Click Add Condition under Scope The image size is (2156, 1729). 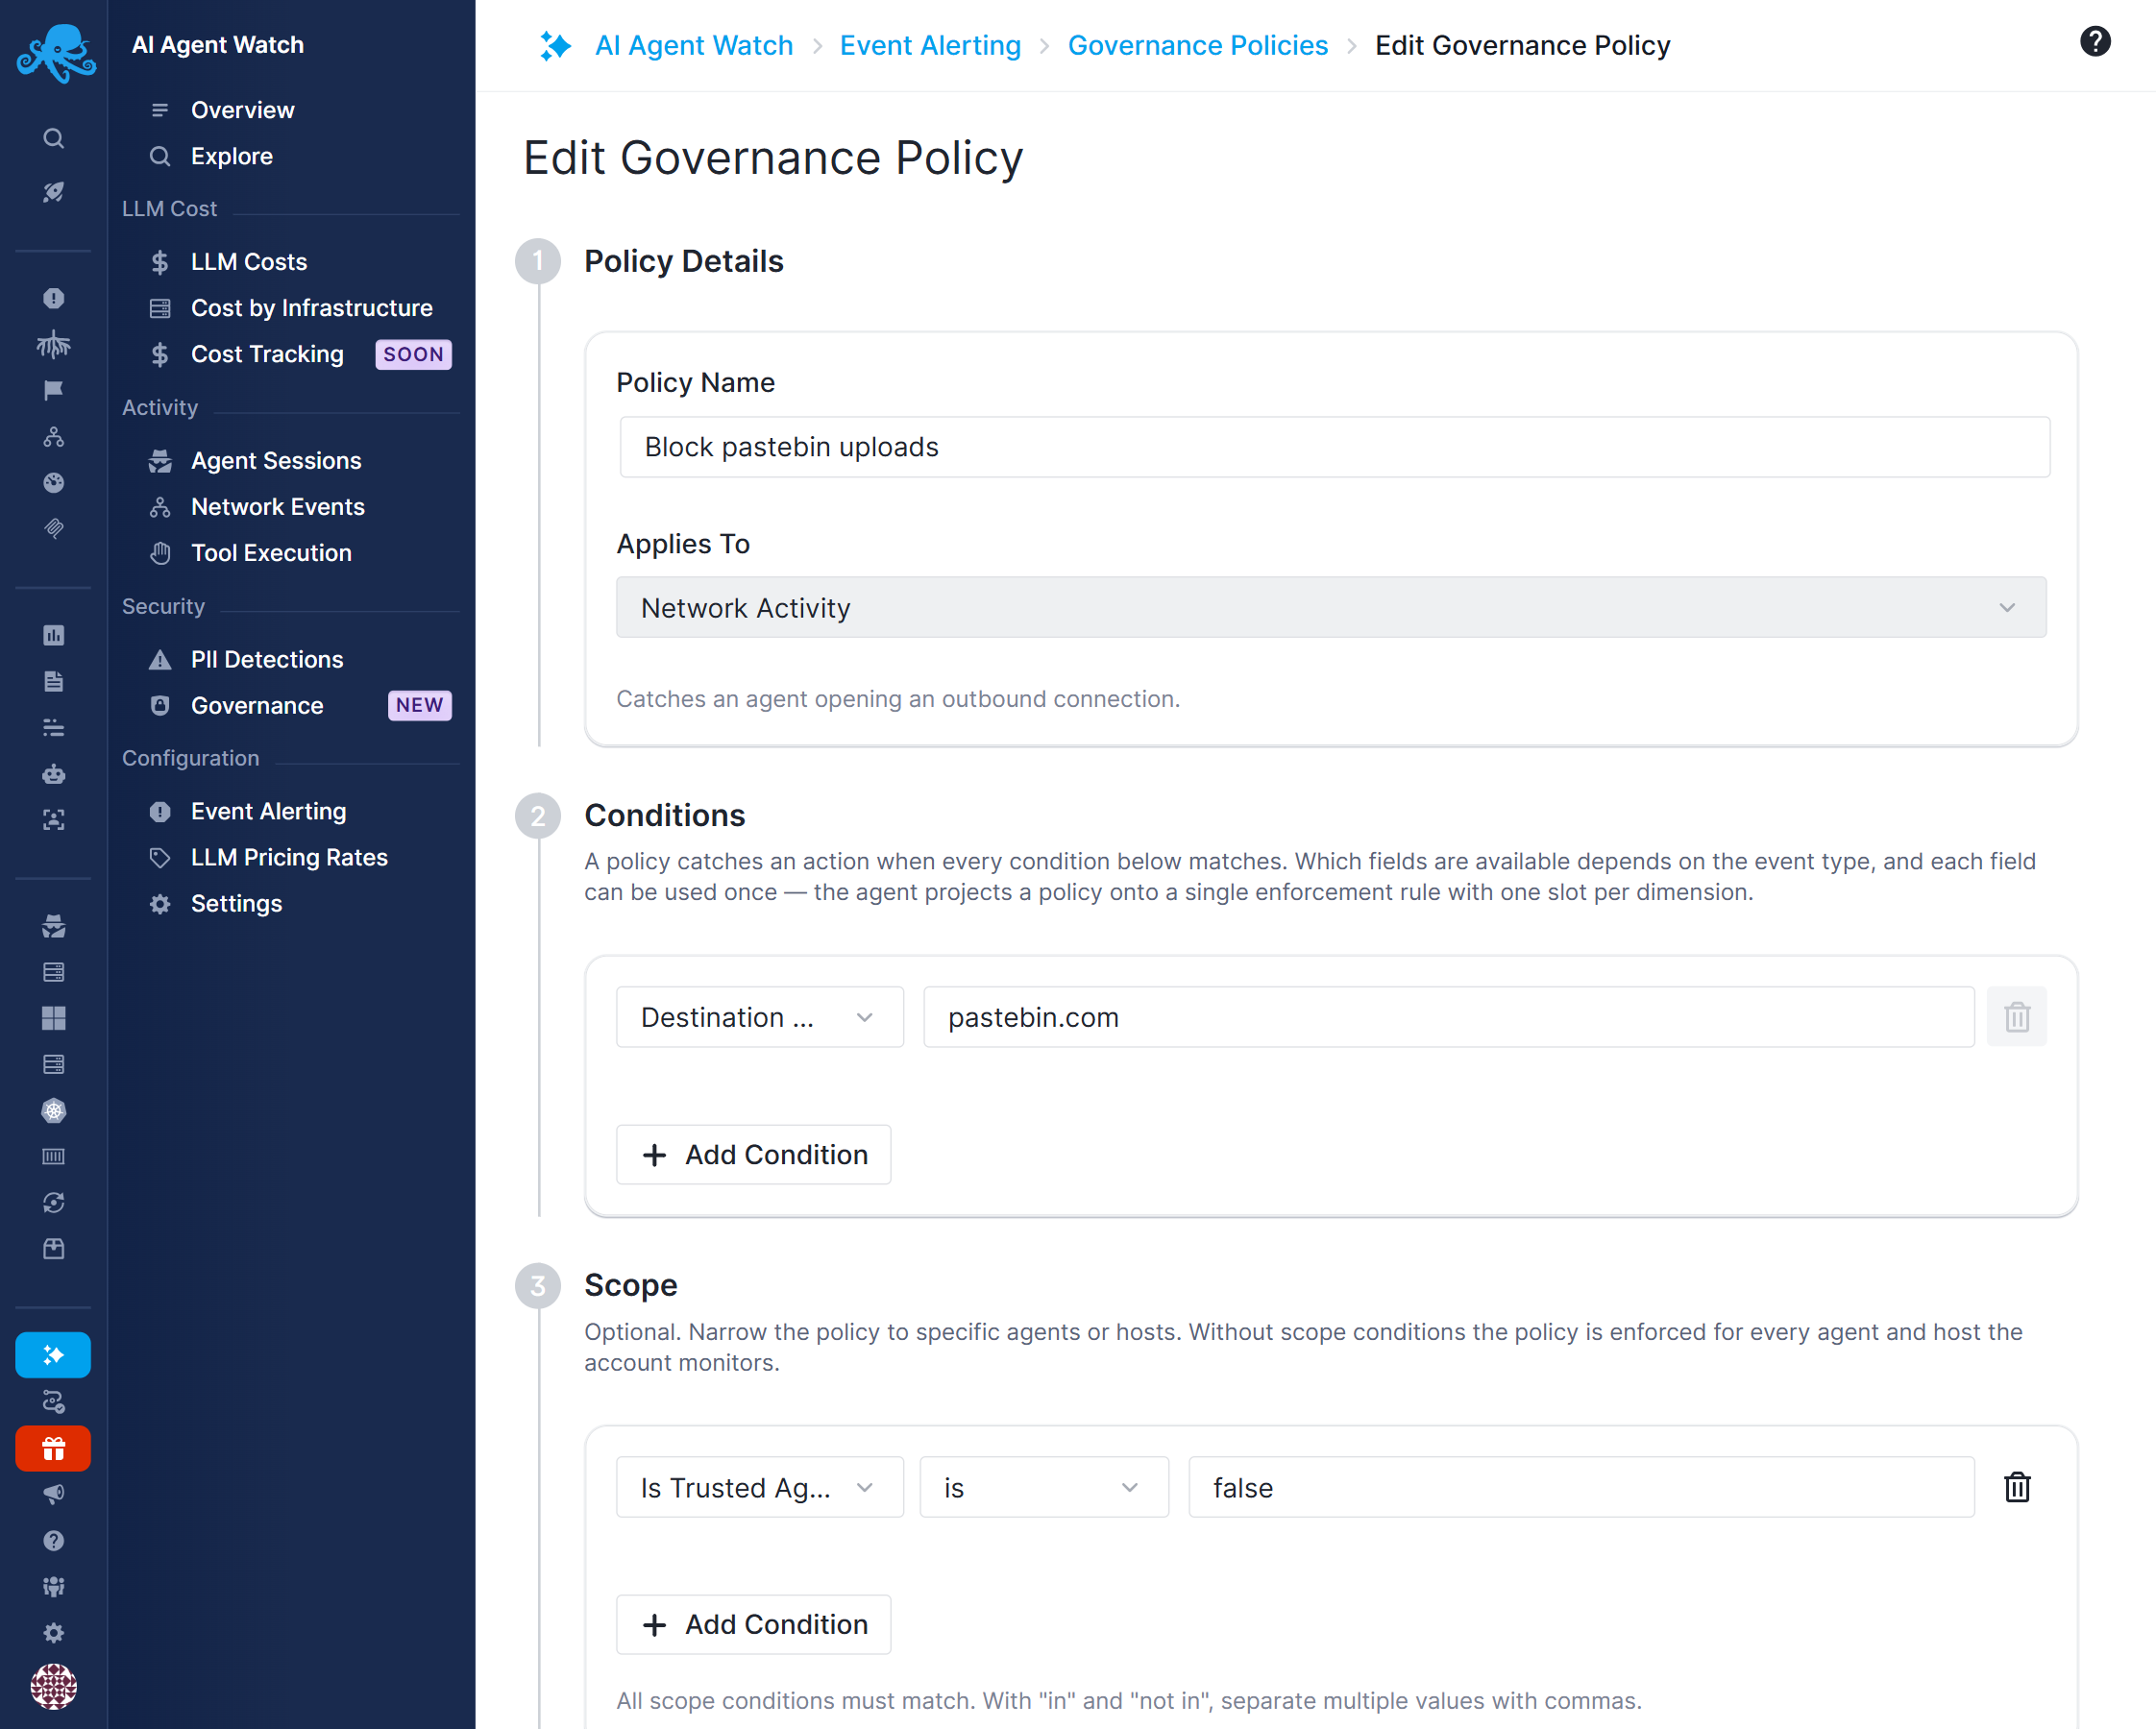(753, 1624)
